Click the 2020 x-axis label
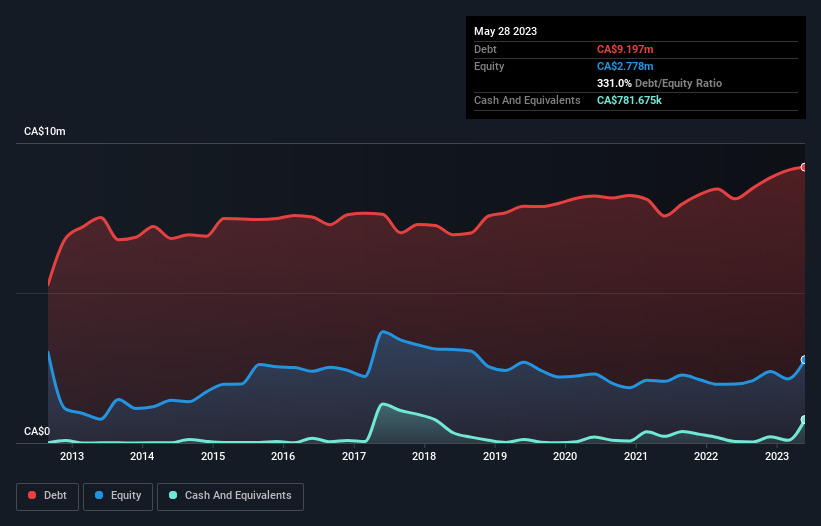Viewport: 821px width, 526px height. (565, 456)
